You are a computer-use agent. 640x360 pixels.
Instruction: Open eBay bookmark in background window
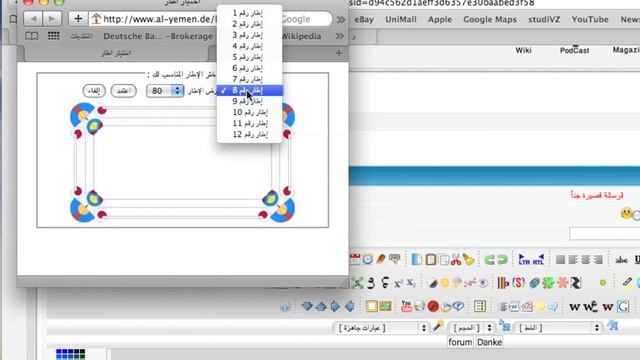[x=364, y=20]
